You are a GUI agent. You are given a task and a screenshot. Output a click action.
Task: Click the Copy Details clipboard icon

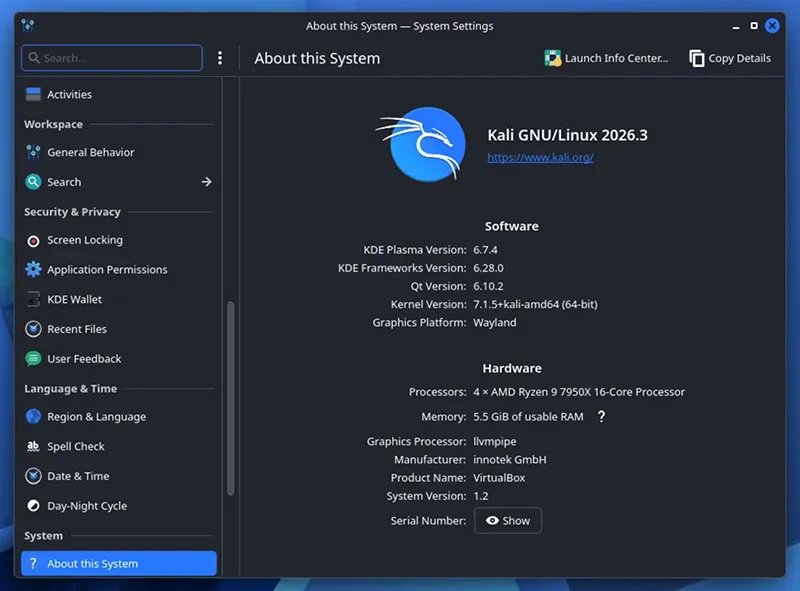pos(696,58)
